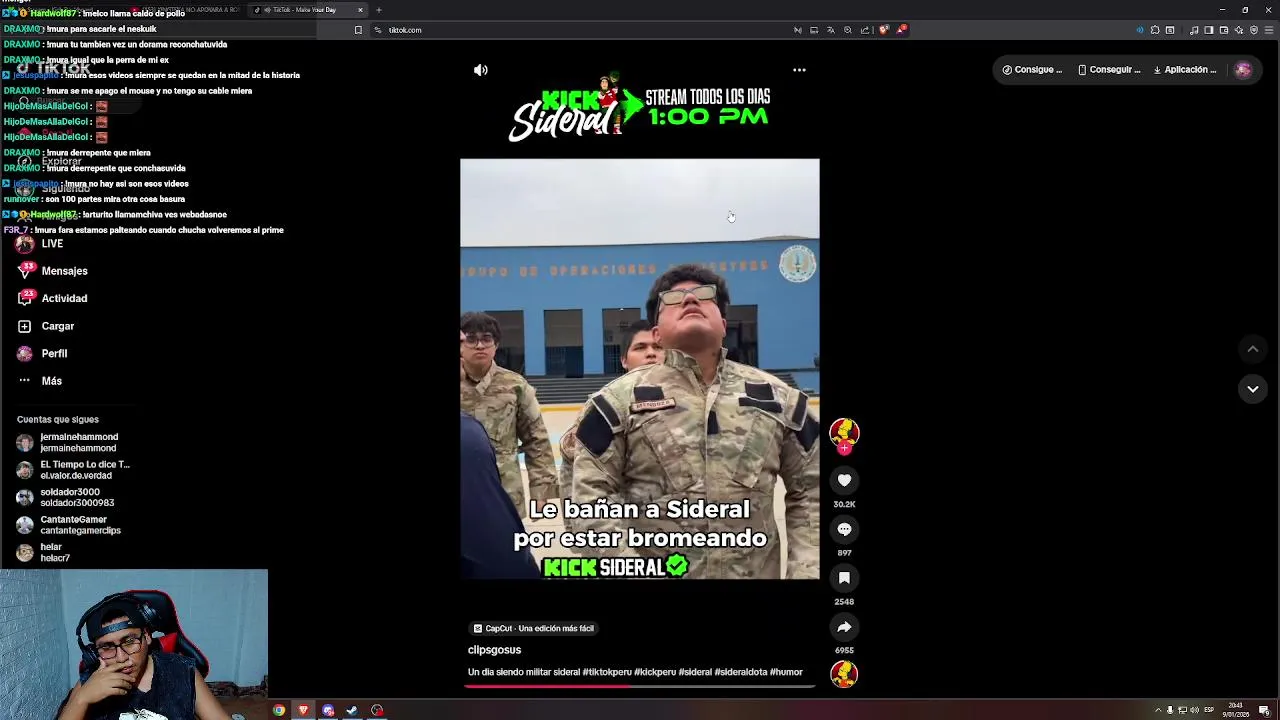Click the Conseguir app button
Screen dimensions: 1280x720
[1109, 70]
